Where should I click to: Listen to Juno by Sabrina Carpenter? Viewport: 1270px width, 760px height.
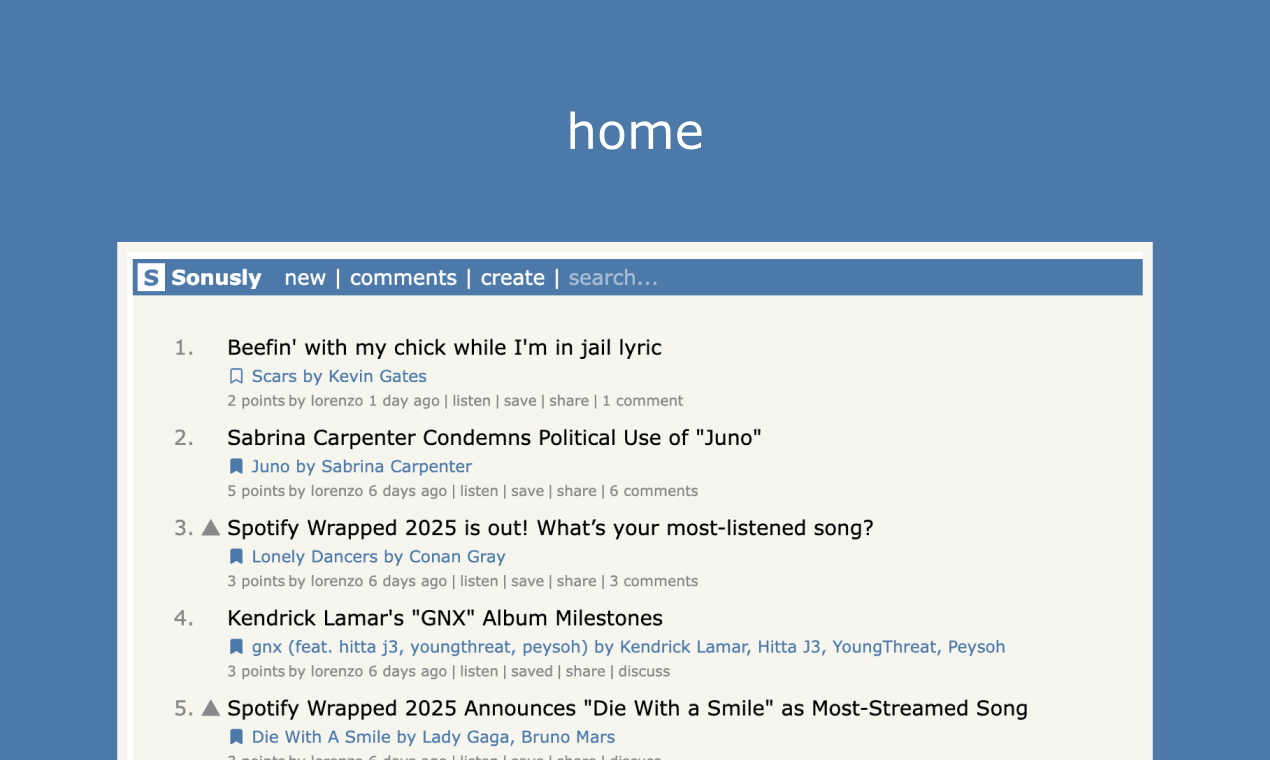[x=479, y=490]
